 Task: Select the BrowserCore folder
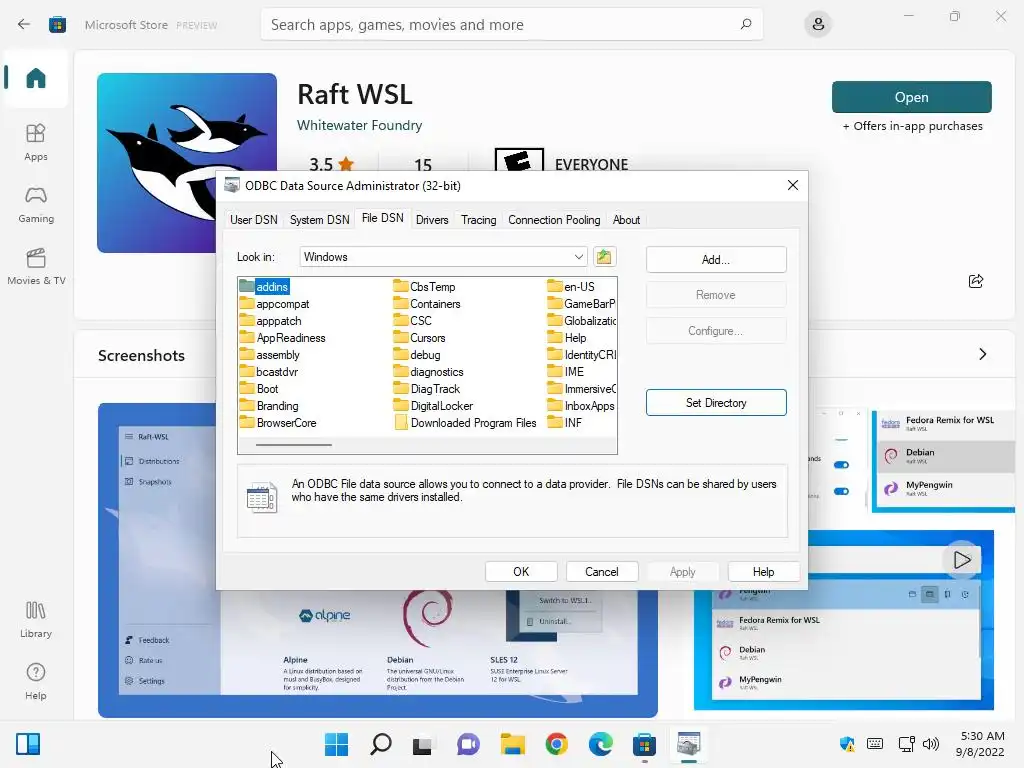tap(278, 423)
